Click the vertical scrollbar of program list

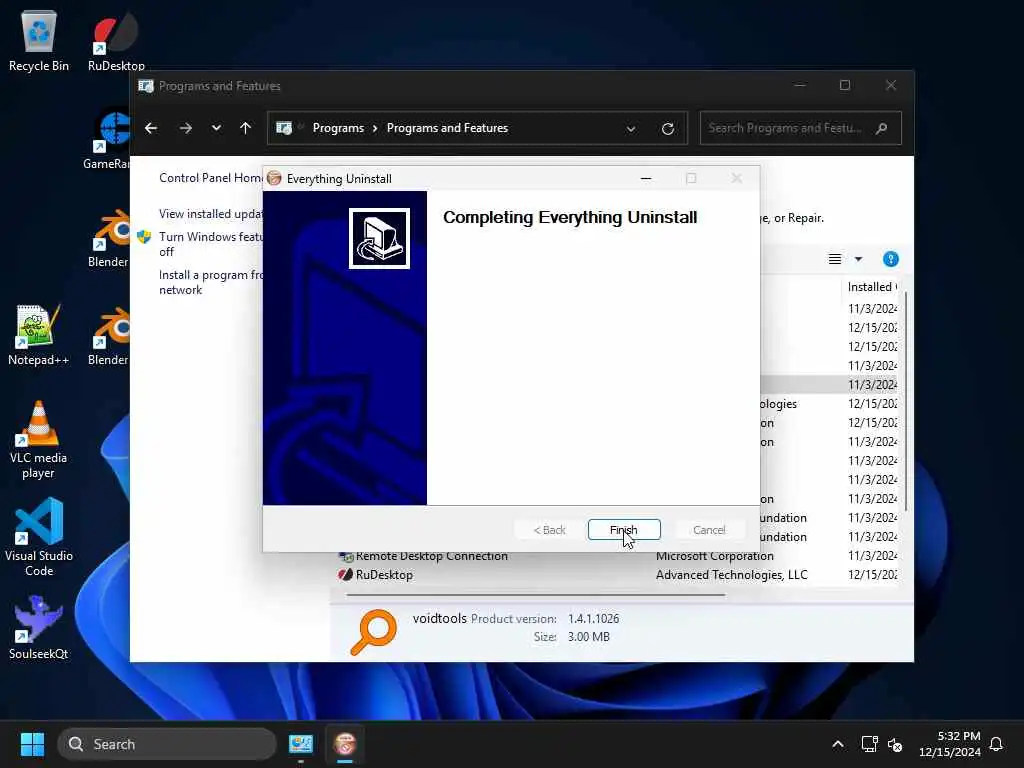click(x=906, y=401)
